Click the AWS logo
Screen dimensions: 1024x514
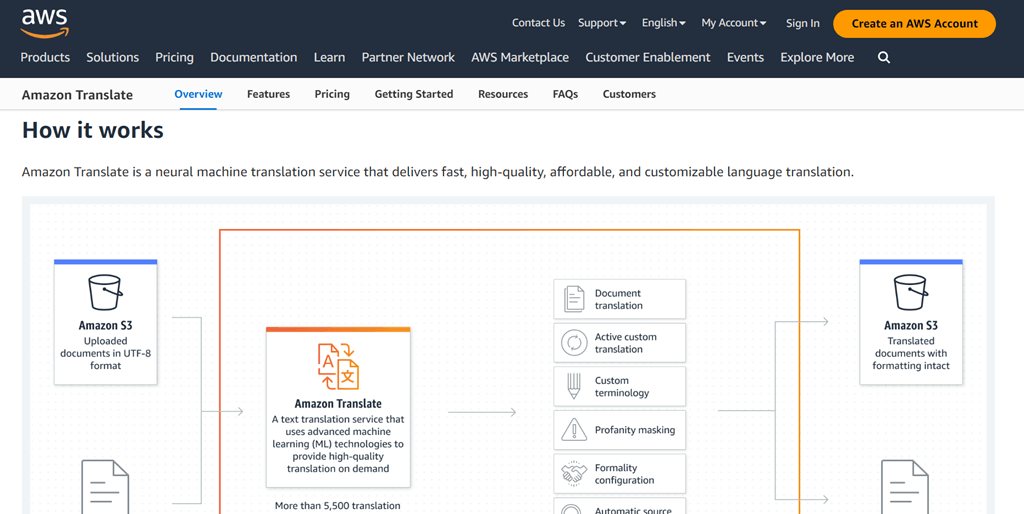(x=44, y=22)
